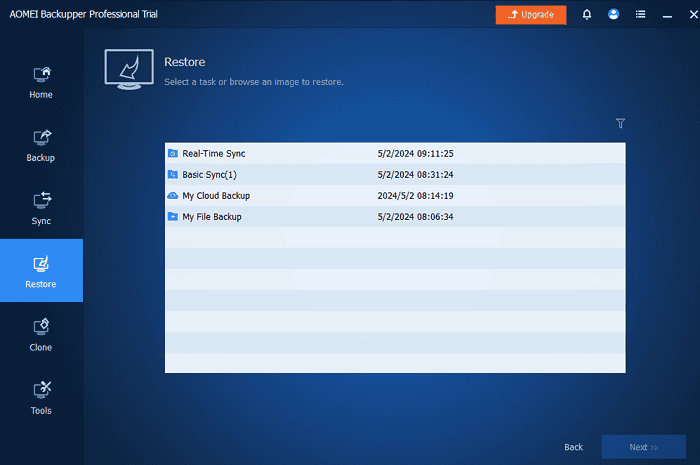Open the Tools section
The width and height of the screenshot is (700, 465).
pos(41,397)
